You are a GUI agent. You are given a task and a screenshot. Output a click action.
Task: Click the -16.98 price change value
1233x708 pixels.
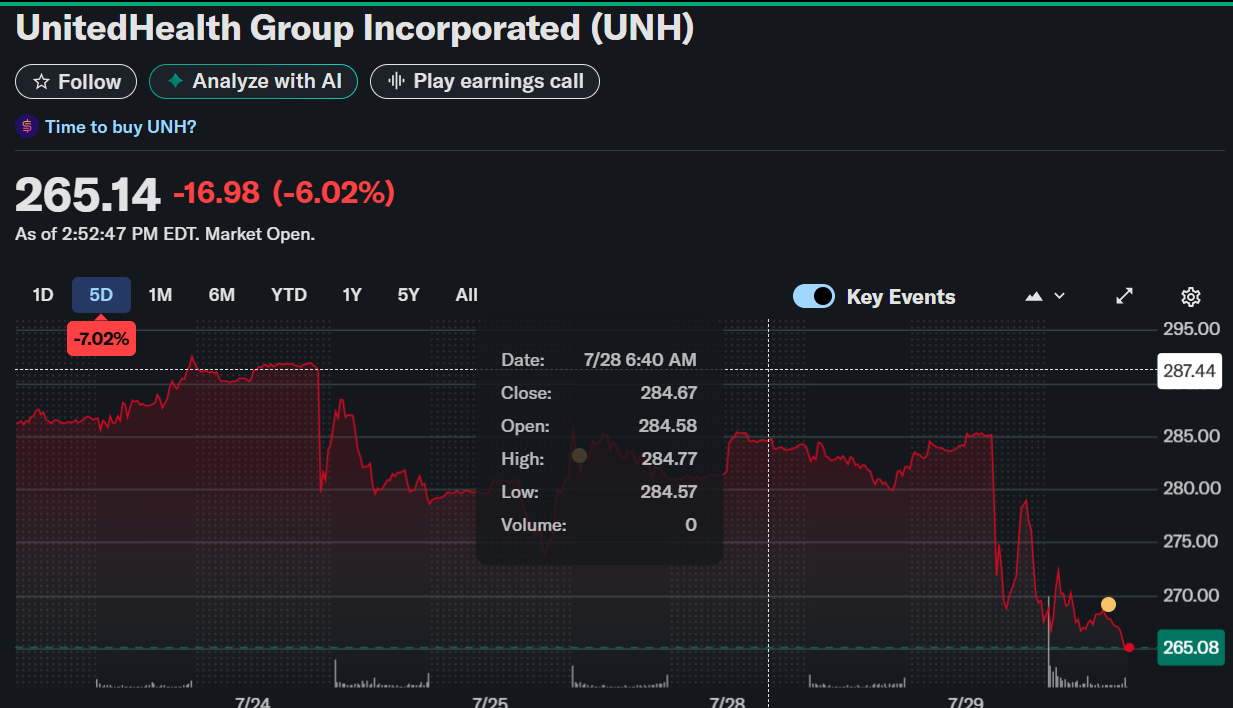[x=216, y=193]
